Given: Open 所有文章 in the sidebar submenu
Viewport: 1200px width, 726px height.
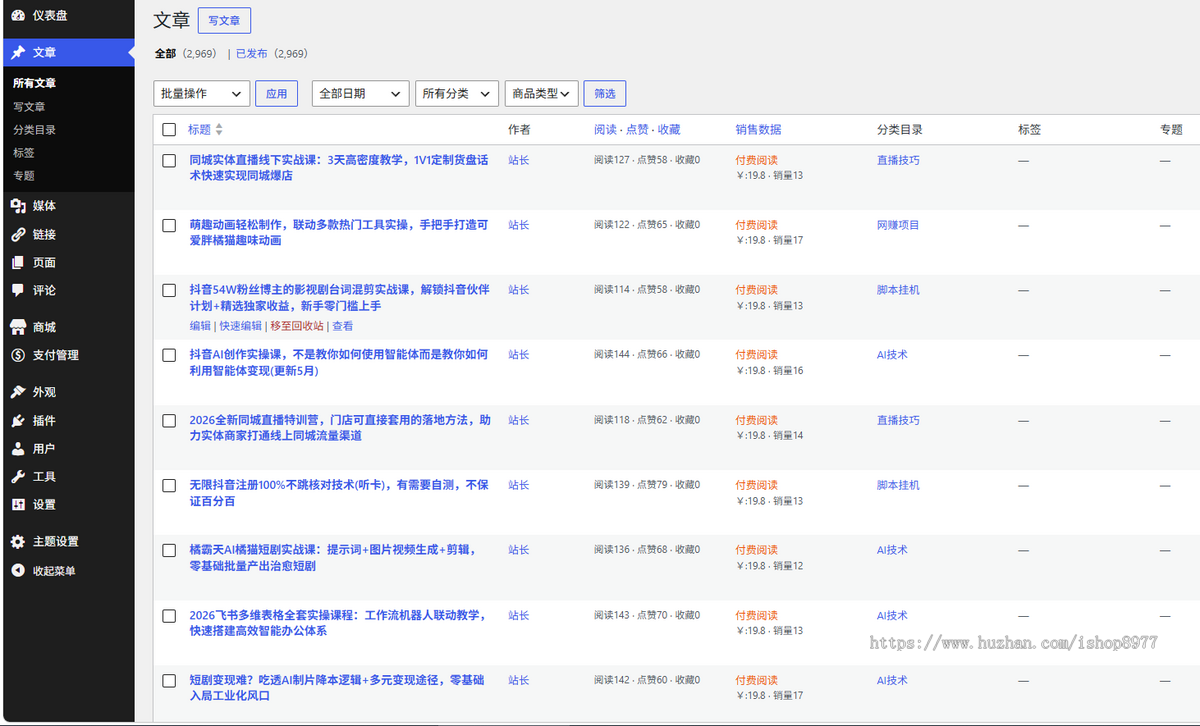Looking at the screenshot, I should coord(35,83).
